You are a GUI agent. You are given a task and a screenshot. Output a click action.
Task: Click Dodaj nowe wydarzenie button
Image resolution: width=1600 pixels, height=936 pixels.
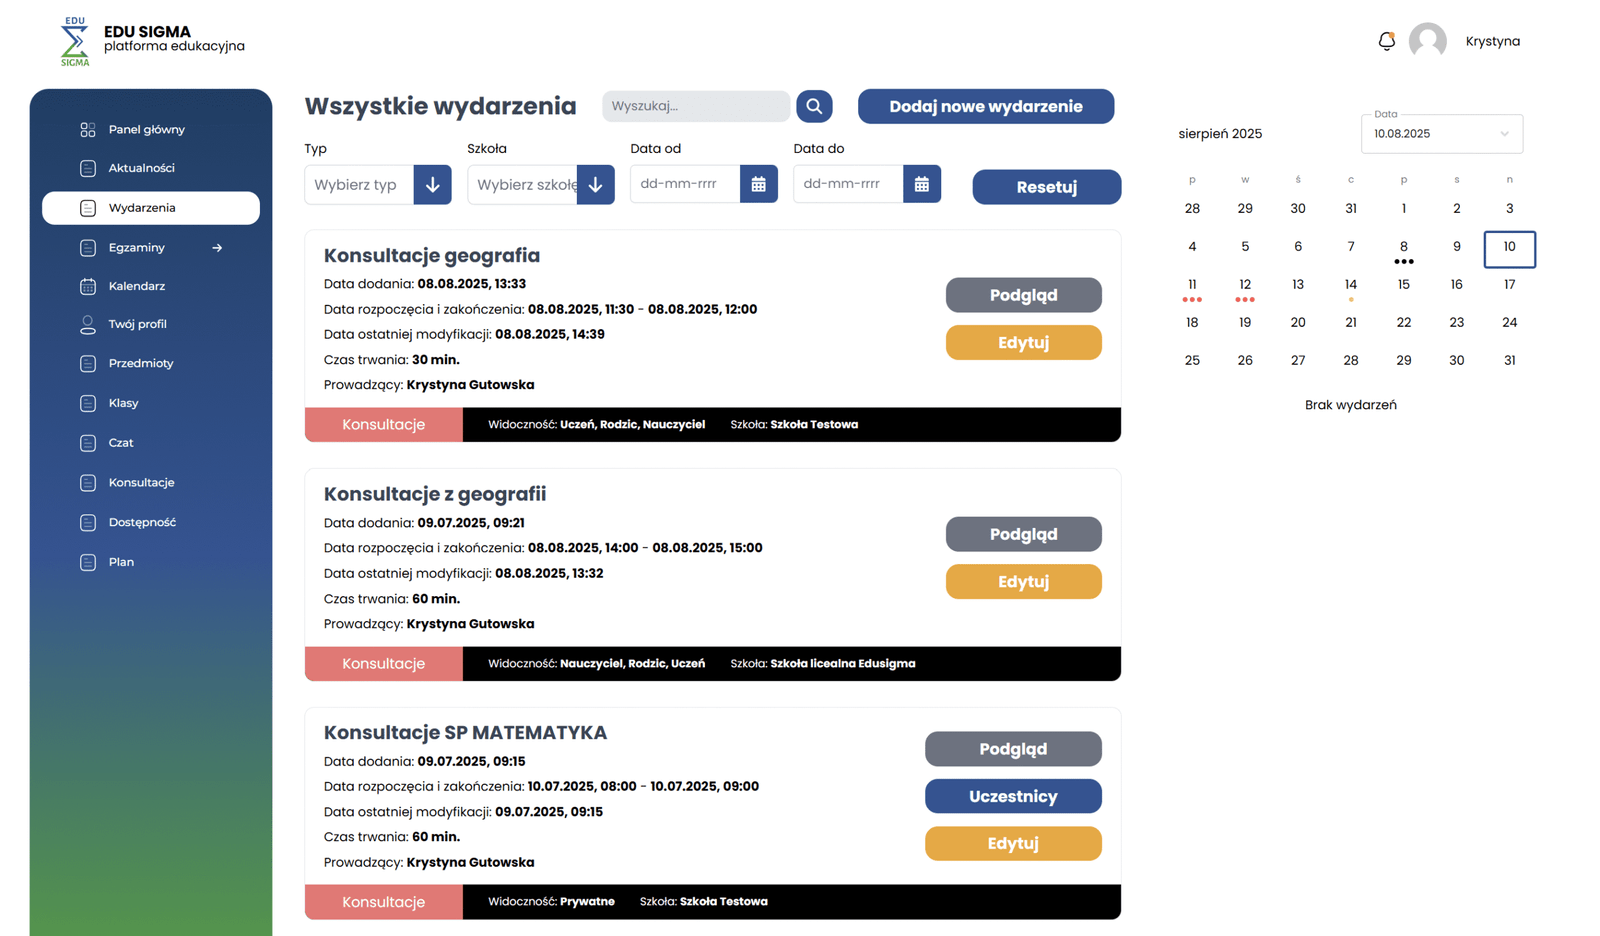[x=985, y=106]
